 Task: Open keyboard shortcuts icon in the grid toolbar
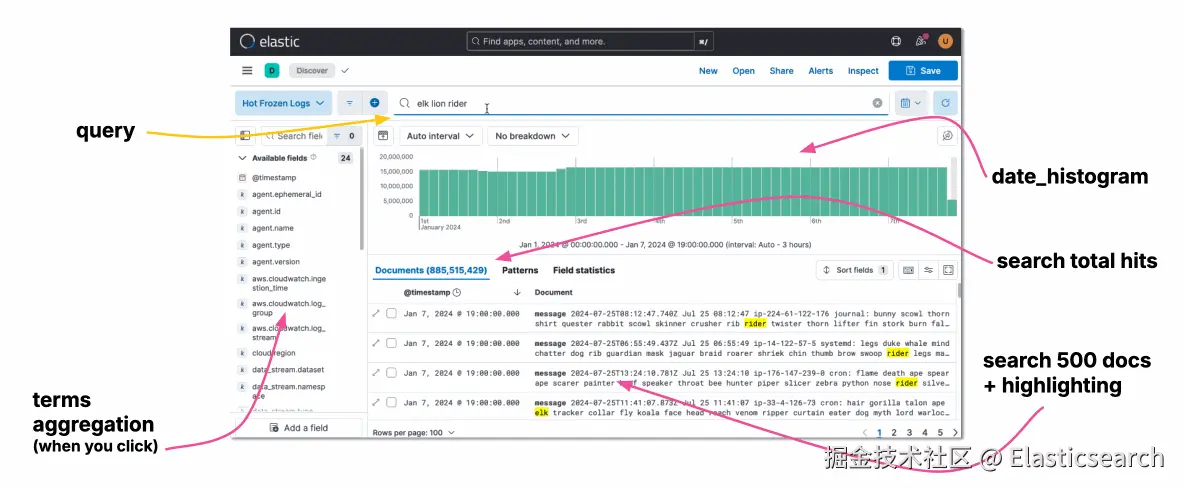pyautogui.click(x=908, y=270)
